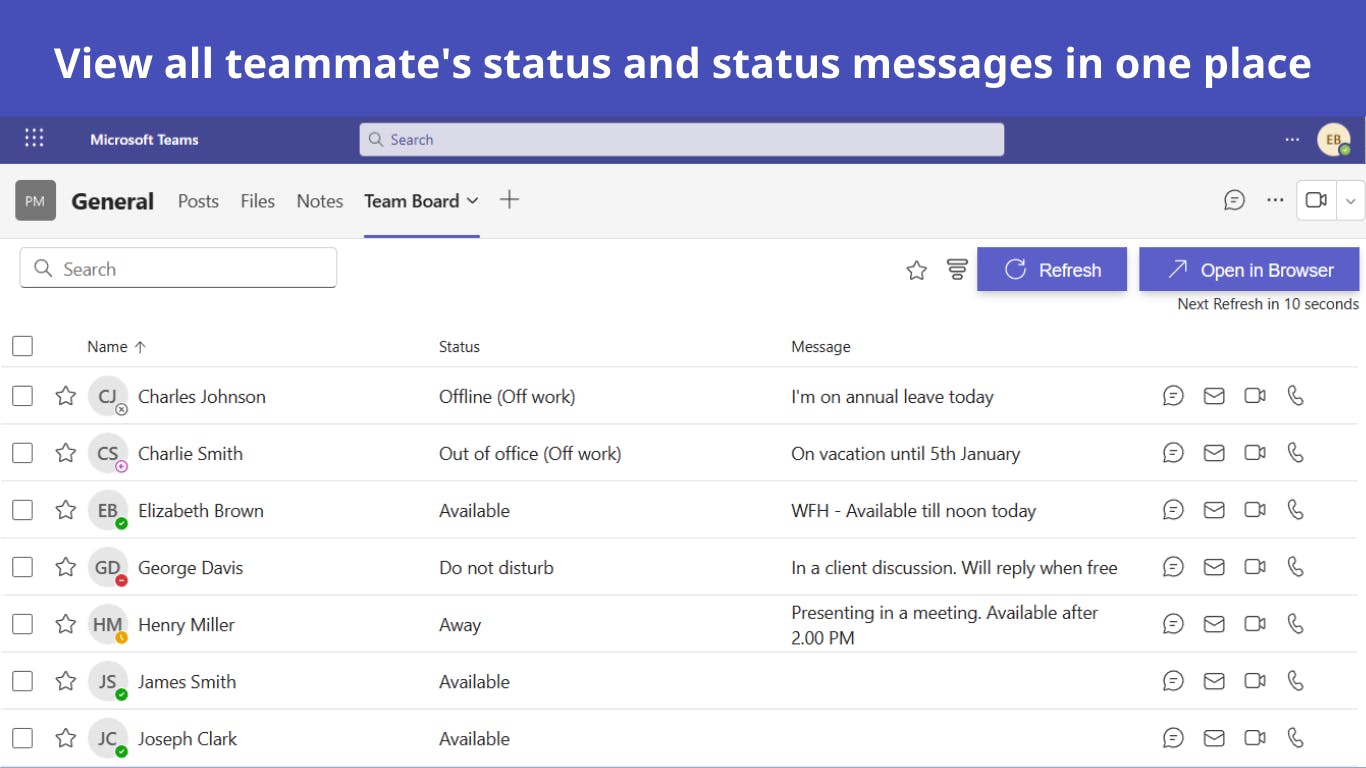
Task: Click the Refresh button
Action: [1052, 269]
